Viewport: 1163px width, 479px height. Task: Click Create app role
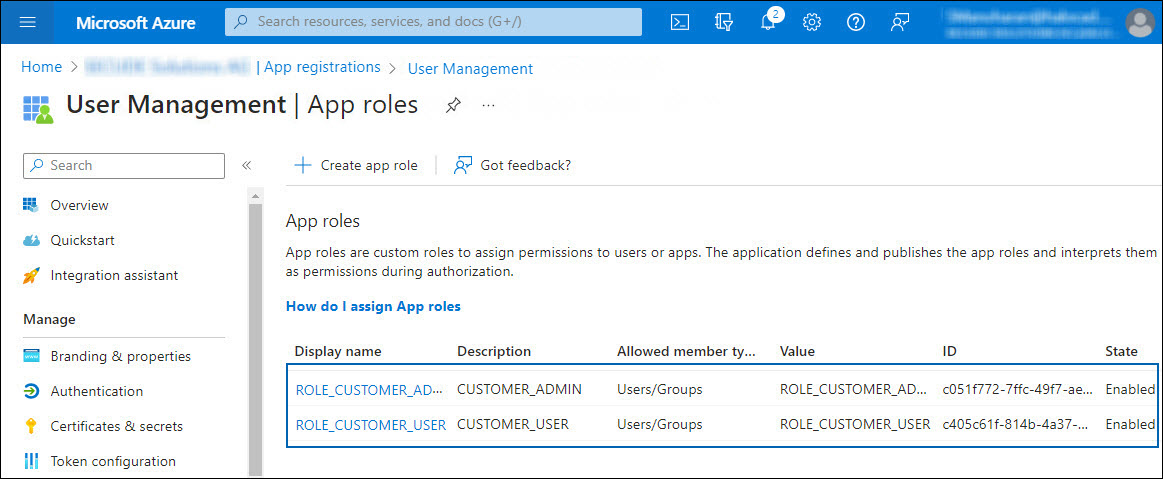pos(356,165)
